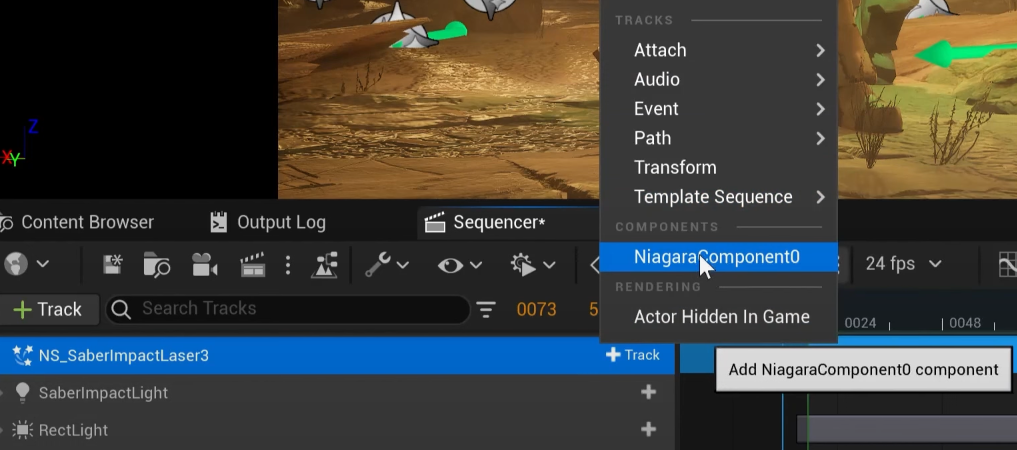Click the current frame value 0073
Screen dimensions: 1017x450
pos(536,309)
